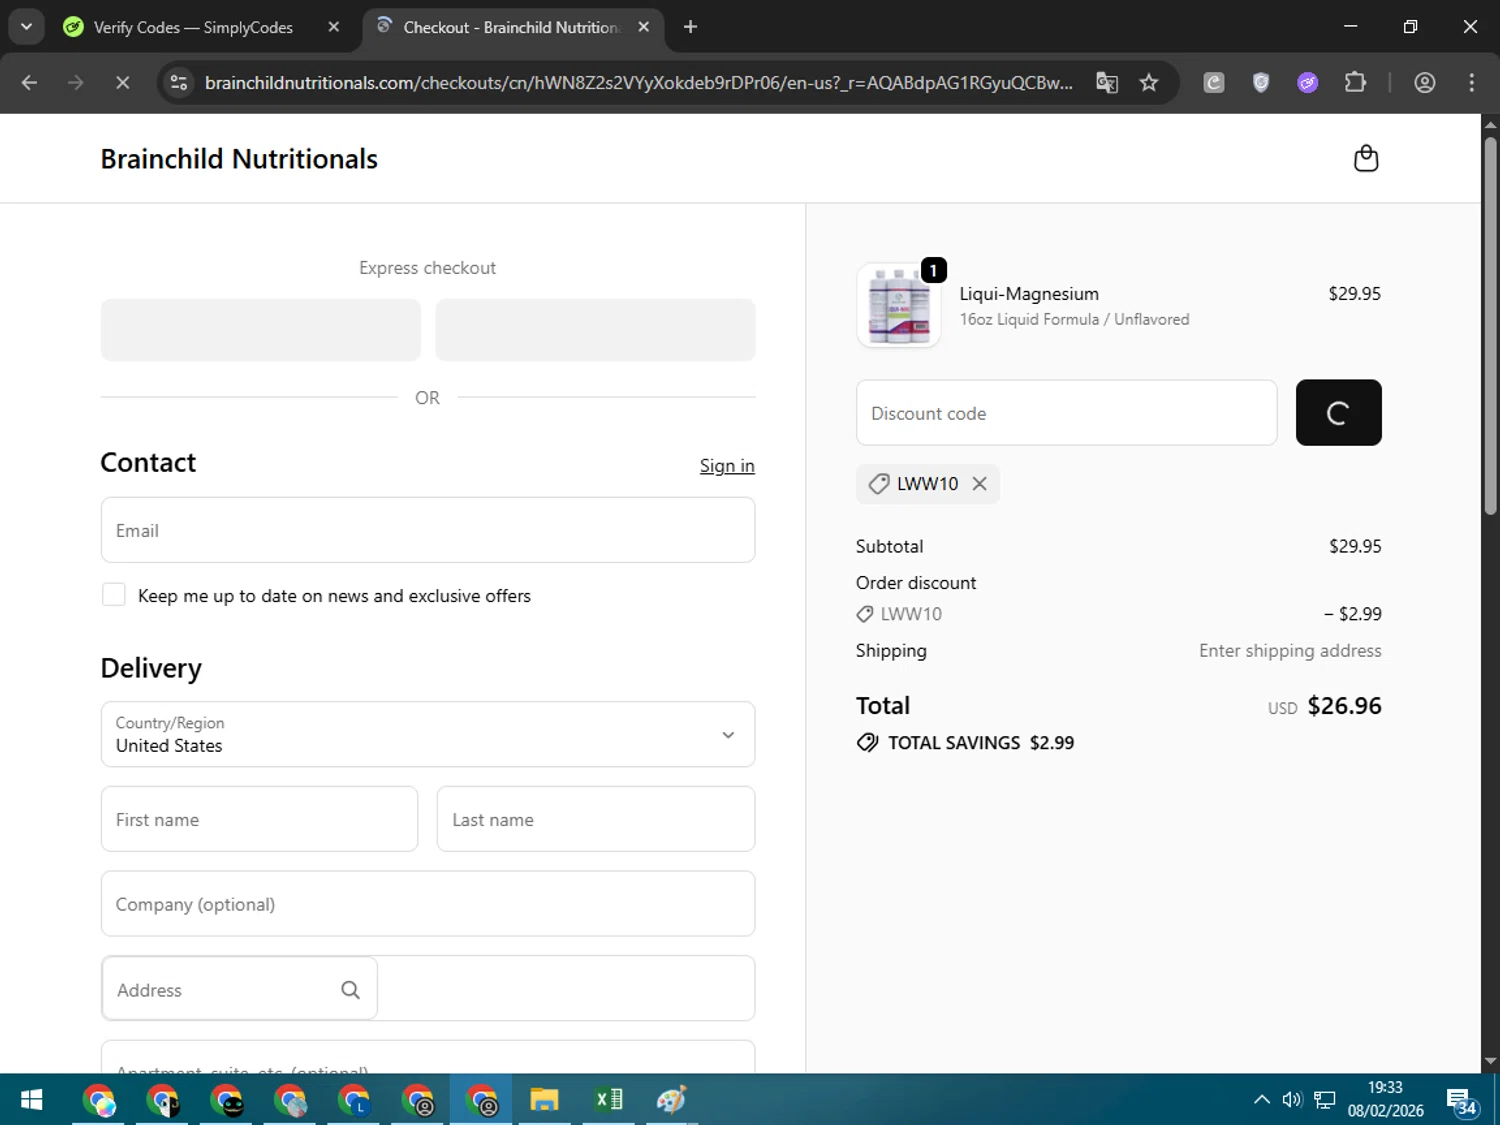The height and width of the screenshot is (1125, 1500).
Task: Click the Brainchild Nutritionals store title
Action: 239,159
